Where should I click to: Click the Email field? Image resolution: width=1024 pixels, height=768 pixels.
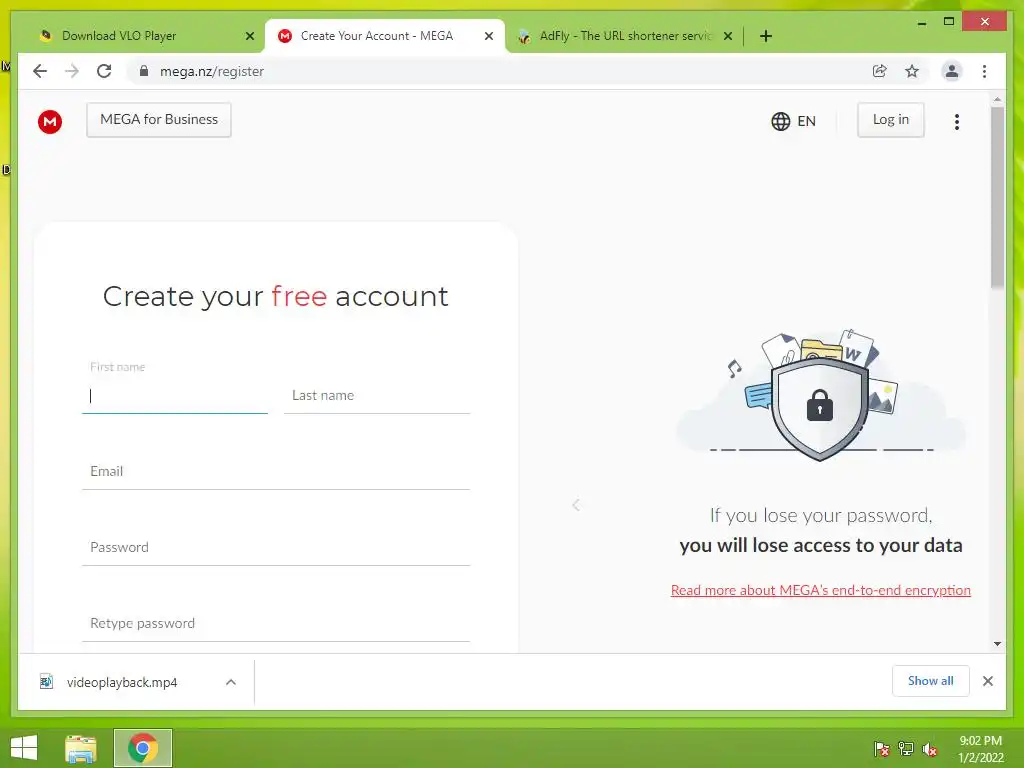pos(276,472)
